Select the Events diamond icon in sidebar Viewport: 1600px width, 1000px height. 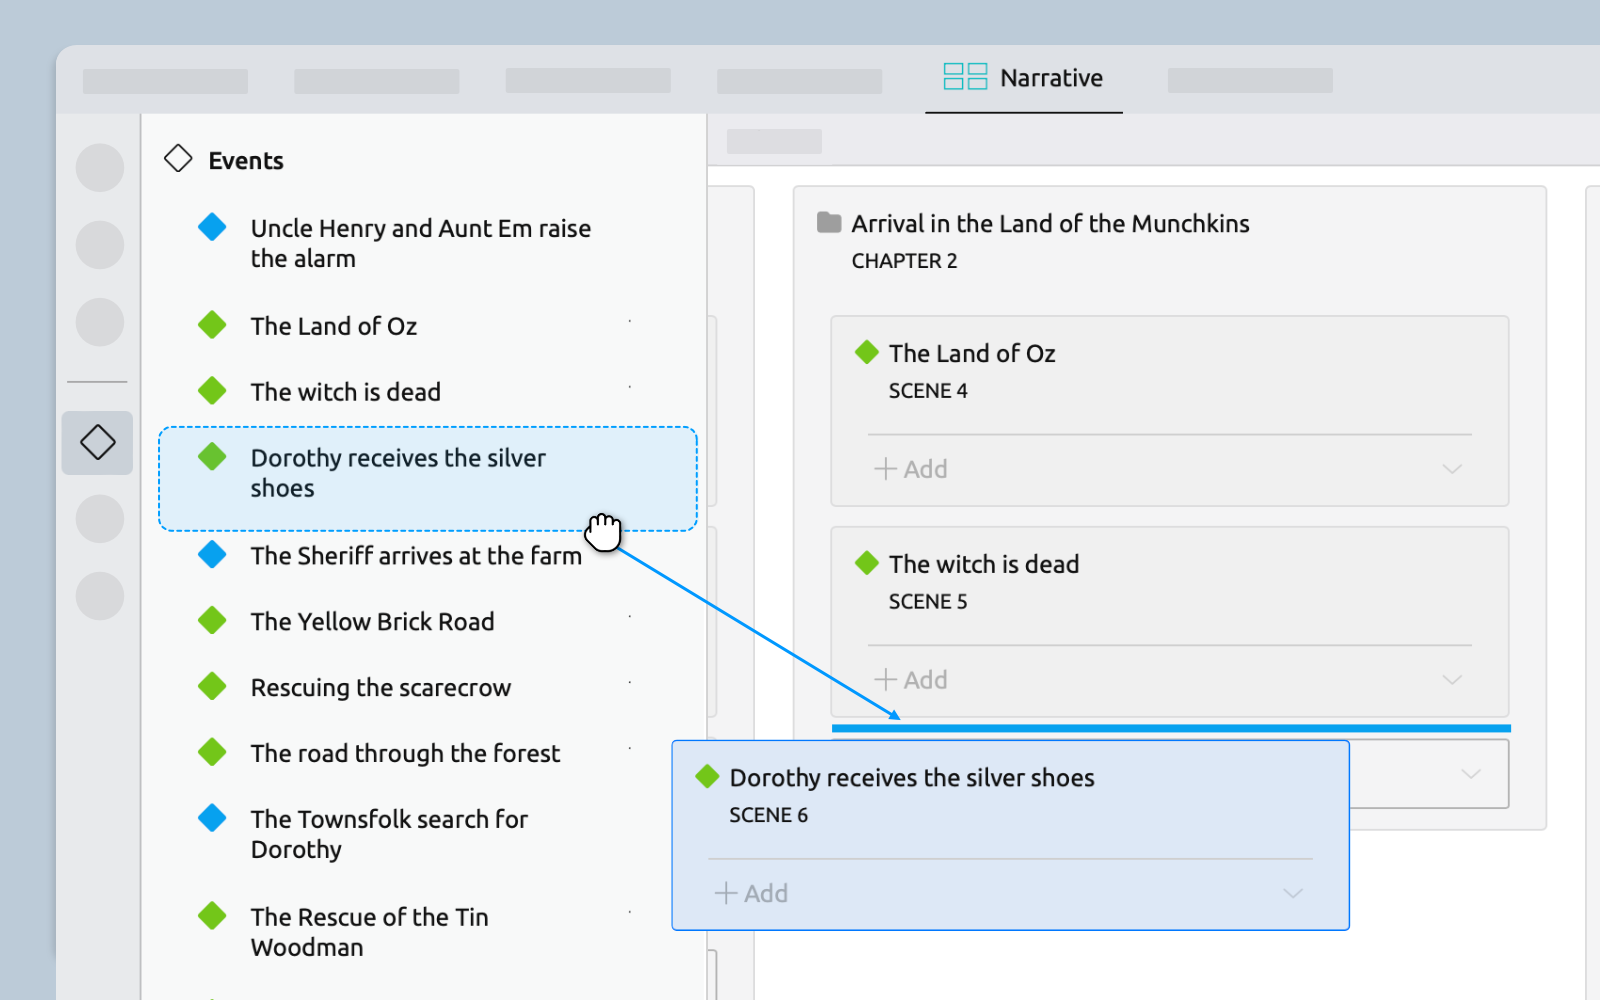coord(98,442)
